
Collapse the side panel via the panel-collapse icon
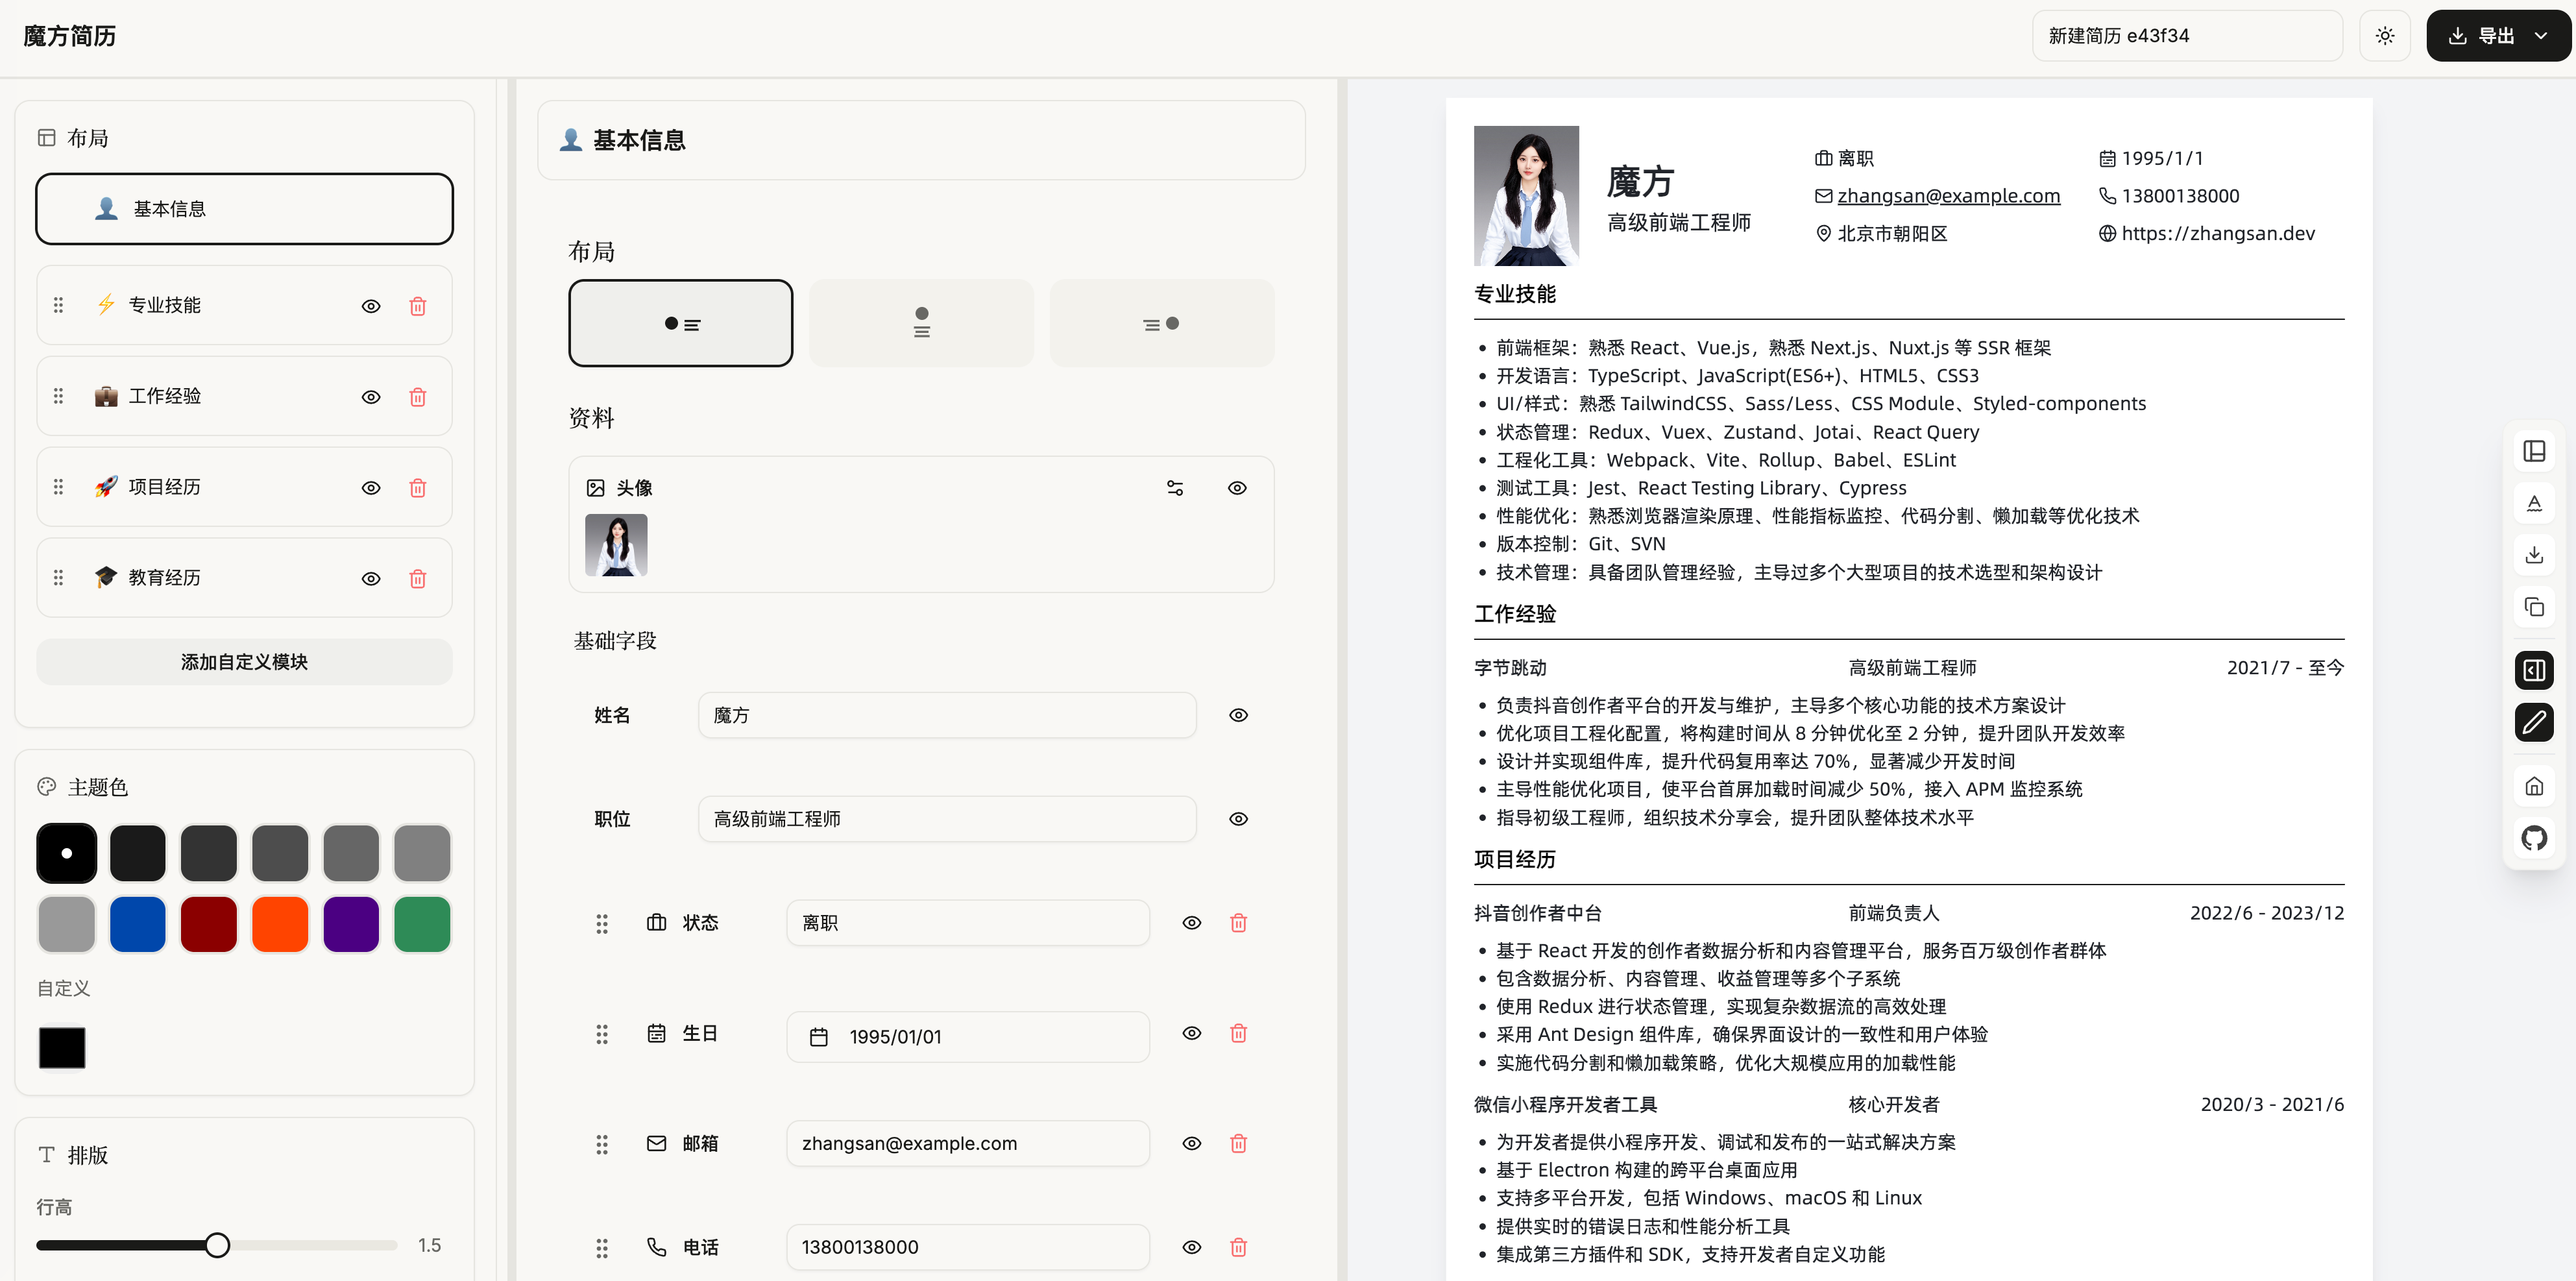2534,670
